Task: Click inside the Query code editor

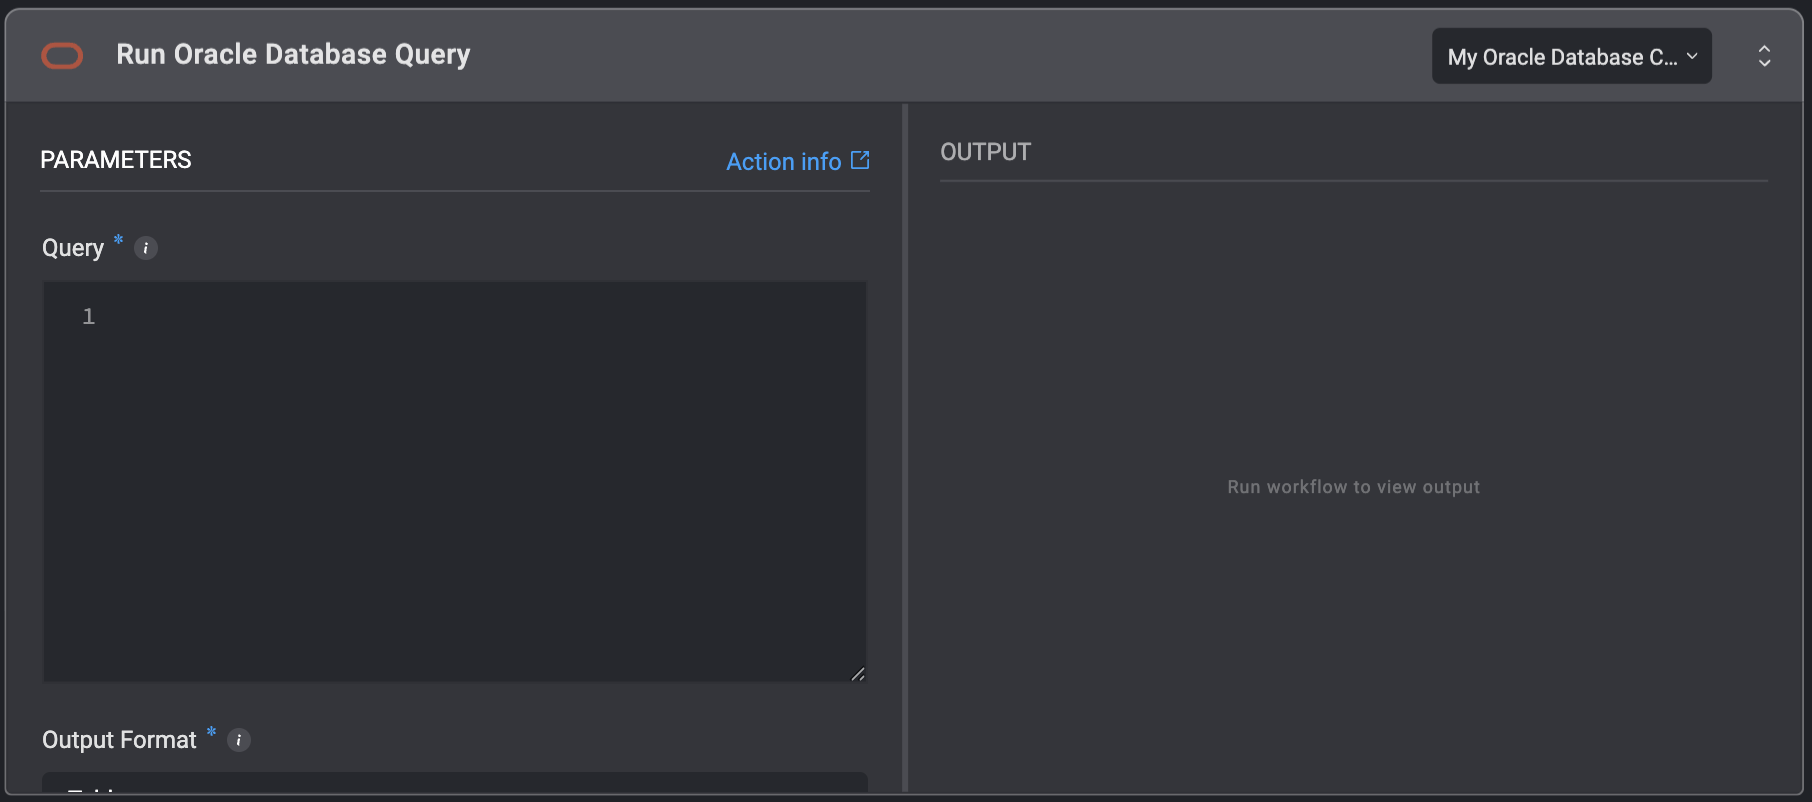Action: pyautogui.click(x=455, y=482)
